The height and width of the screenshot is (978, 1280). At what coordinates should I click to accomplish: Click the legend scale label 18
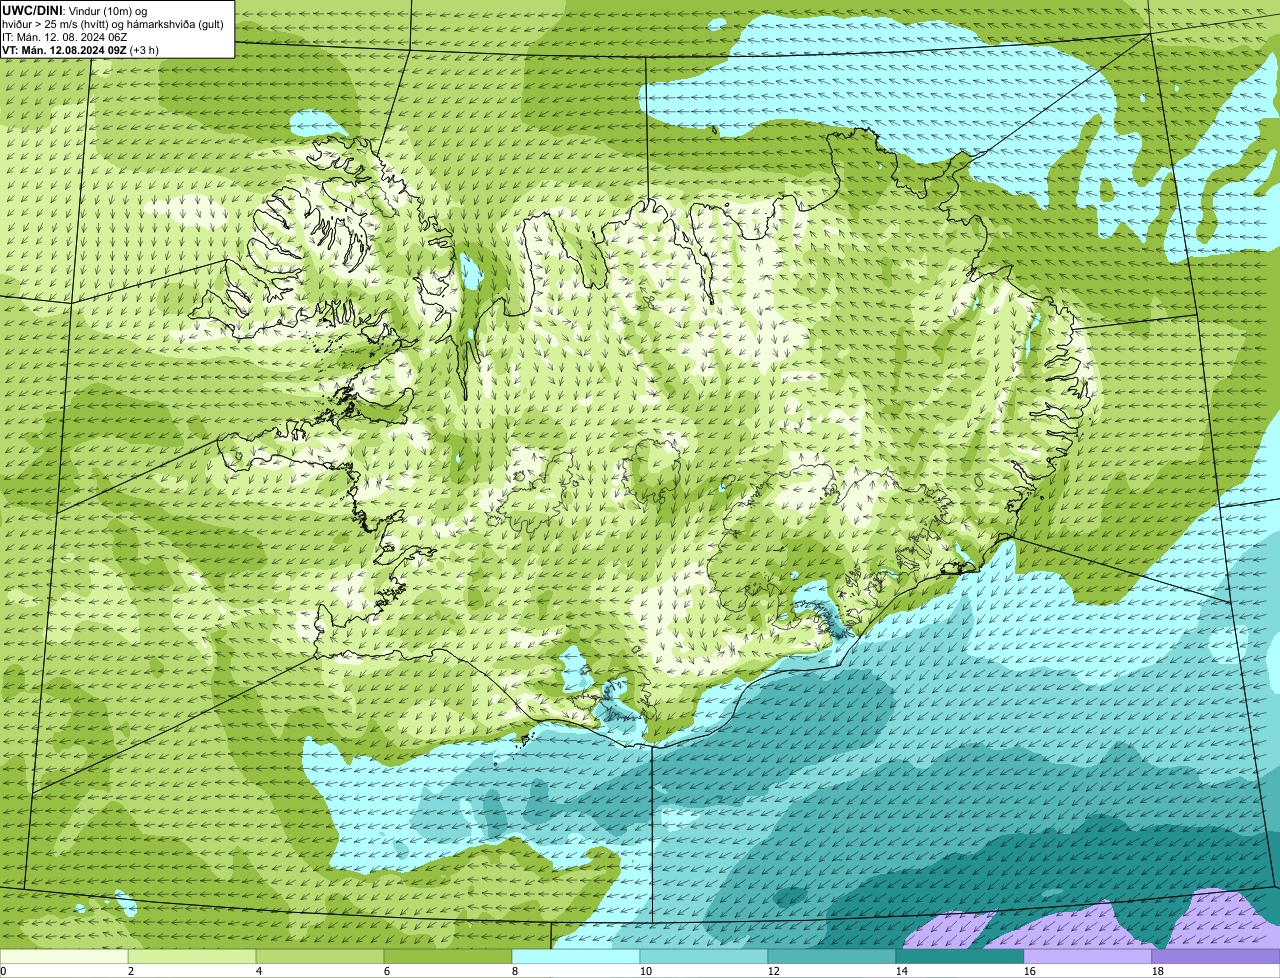click(1158, 971)
